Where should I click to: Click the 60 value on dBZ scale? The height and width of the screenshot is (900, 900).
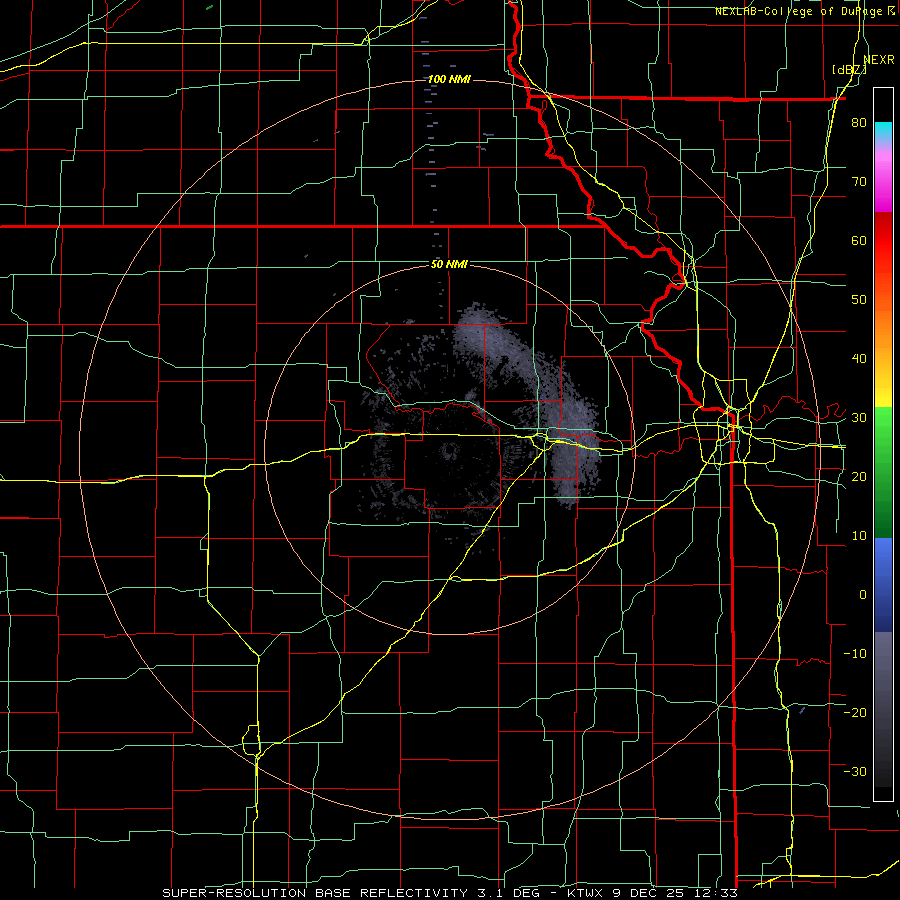pos(859,241)
